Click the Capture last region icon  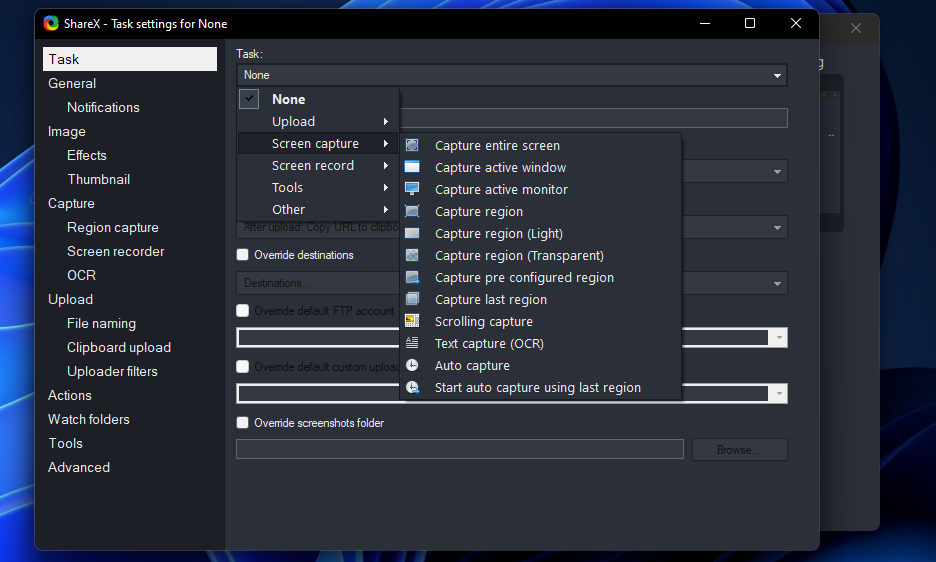pyautogui.click(x=412, y=299)
